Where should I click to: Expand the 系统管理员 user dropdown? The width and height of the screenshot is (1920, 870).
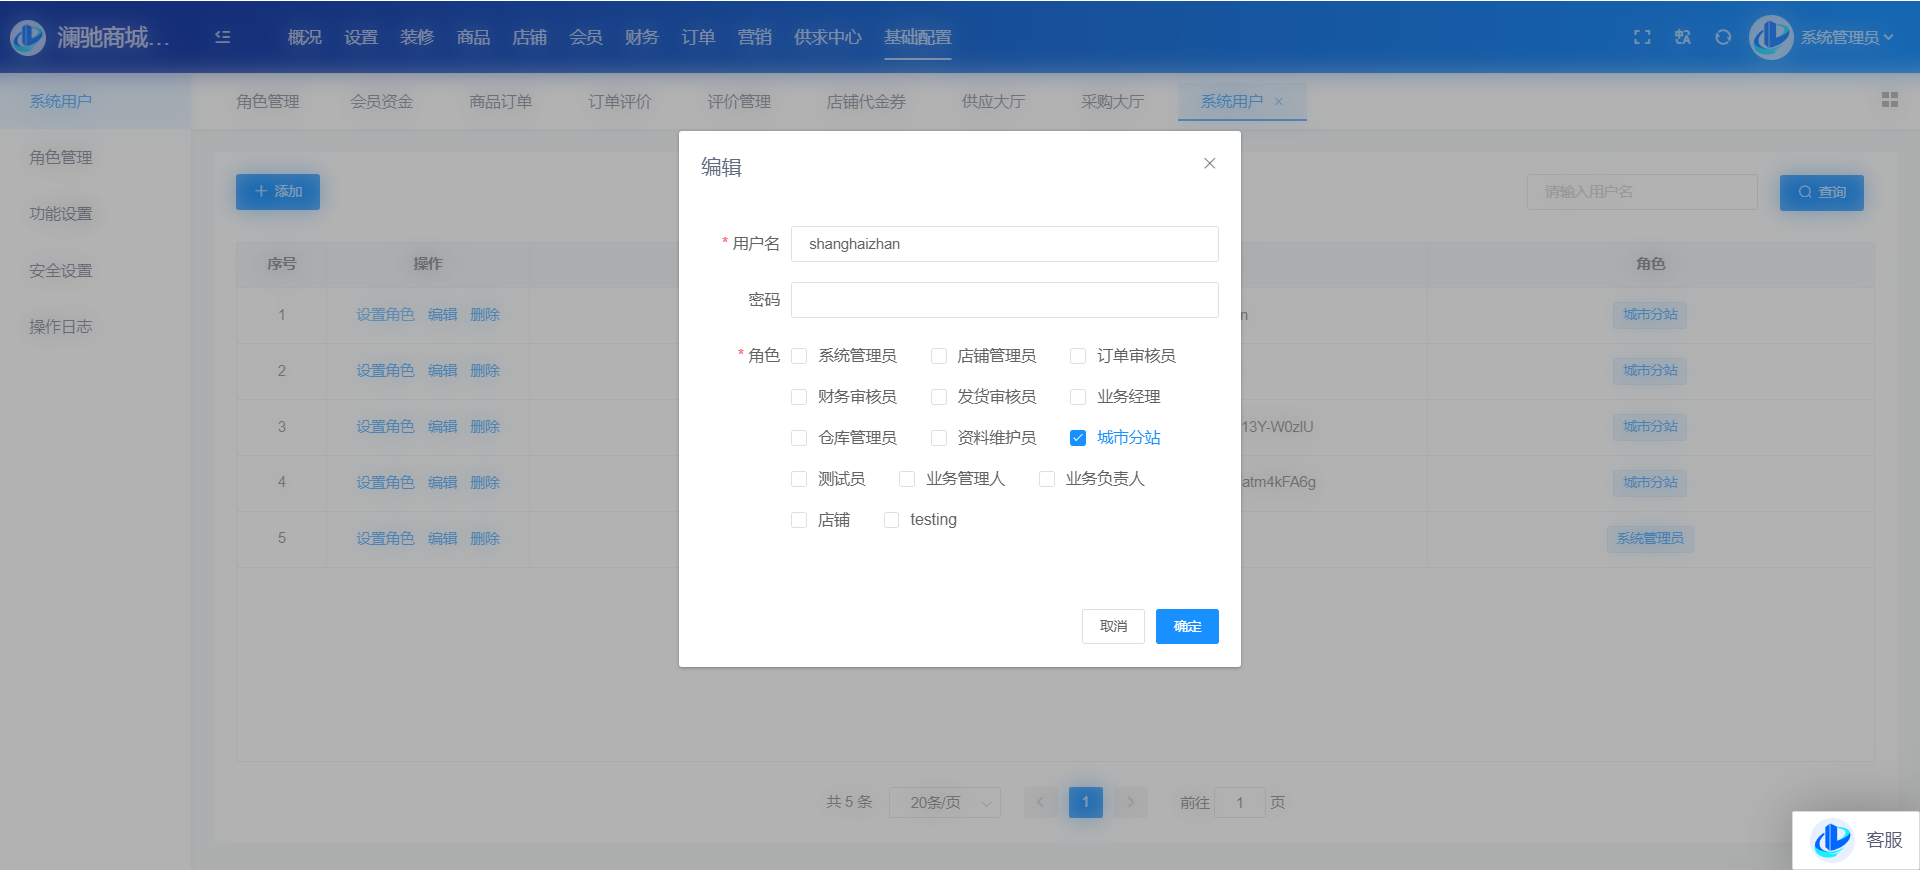tap(1846, 37)
